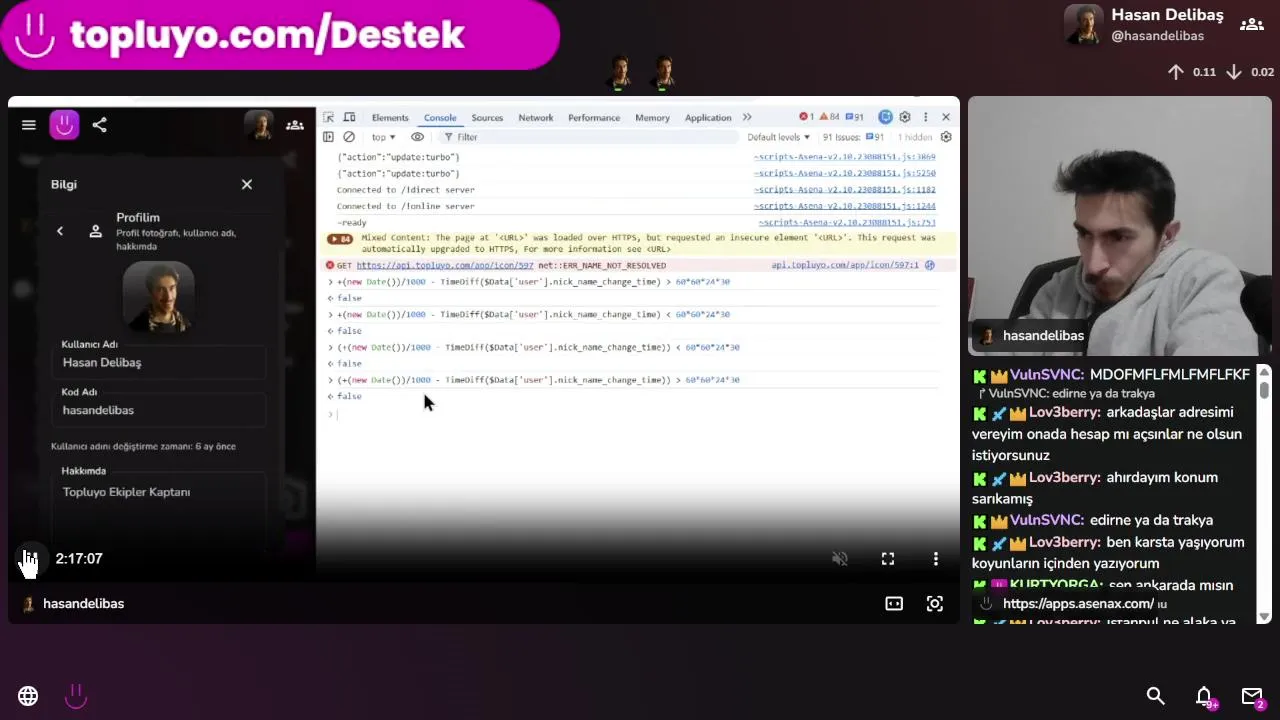Open DevTools settings gear in the DevTools tab bar
This screenshot has width=1280, height=720.
tap(905, 117)
